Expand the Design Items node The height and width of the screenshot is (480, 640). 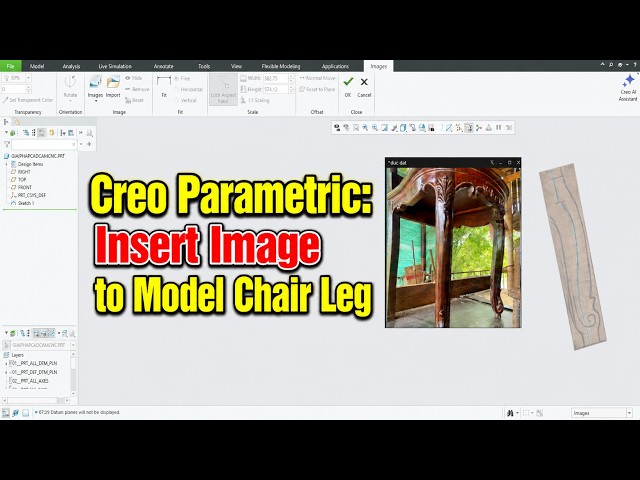coord(7,164)
